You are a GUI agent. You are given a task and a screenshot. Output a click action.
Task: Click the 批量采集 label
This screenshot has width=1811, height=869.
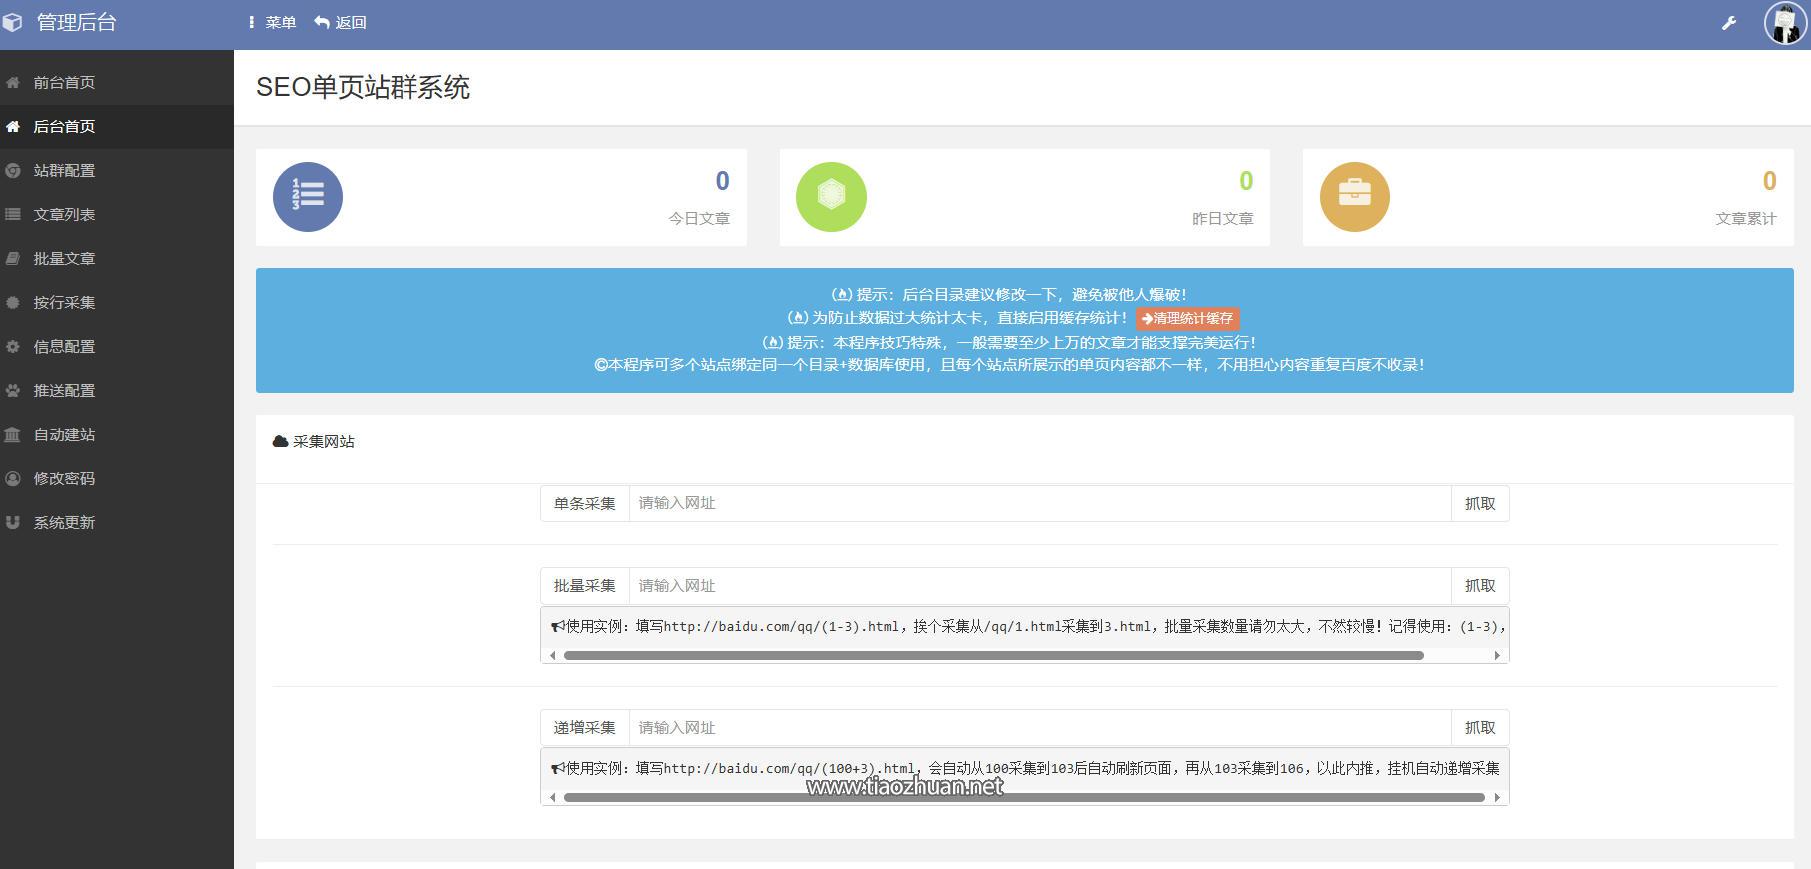(x=585, y=585)
